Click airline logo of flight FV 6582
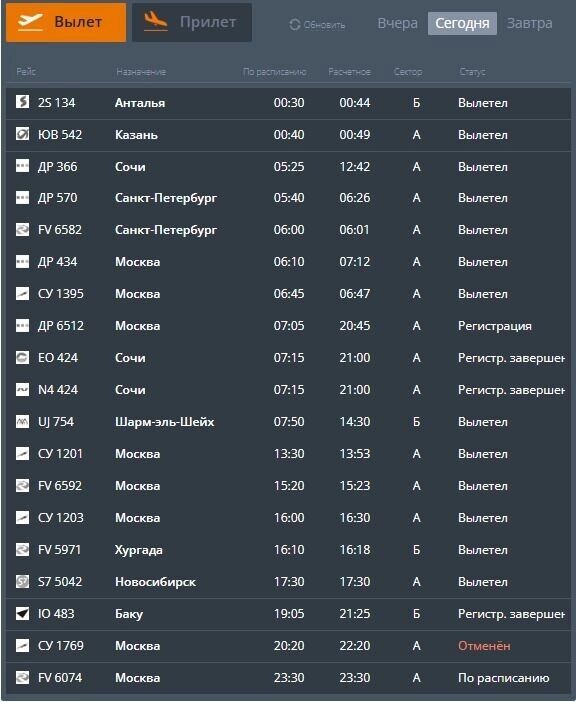 point(22,230)
